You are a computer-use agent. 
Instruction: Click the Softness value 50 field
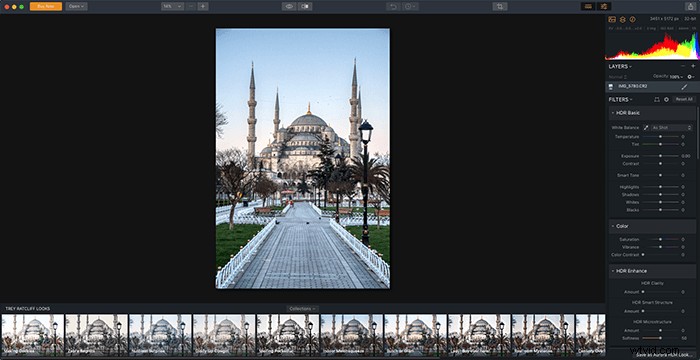click(683, 338)
